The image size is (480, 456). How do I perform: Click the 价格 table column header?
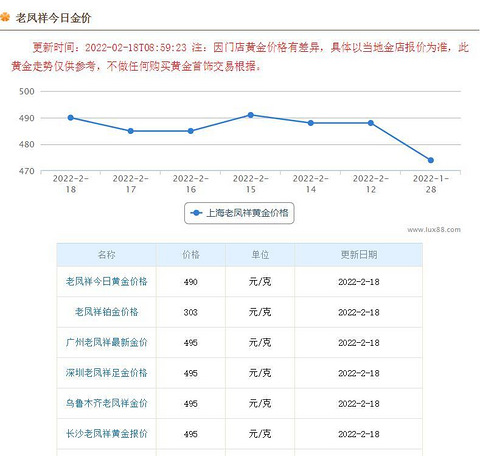coord(191,255)
